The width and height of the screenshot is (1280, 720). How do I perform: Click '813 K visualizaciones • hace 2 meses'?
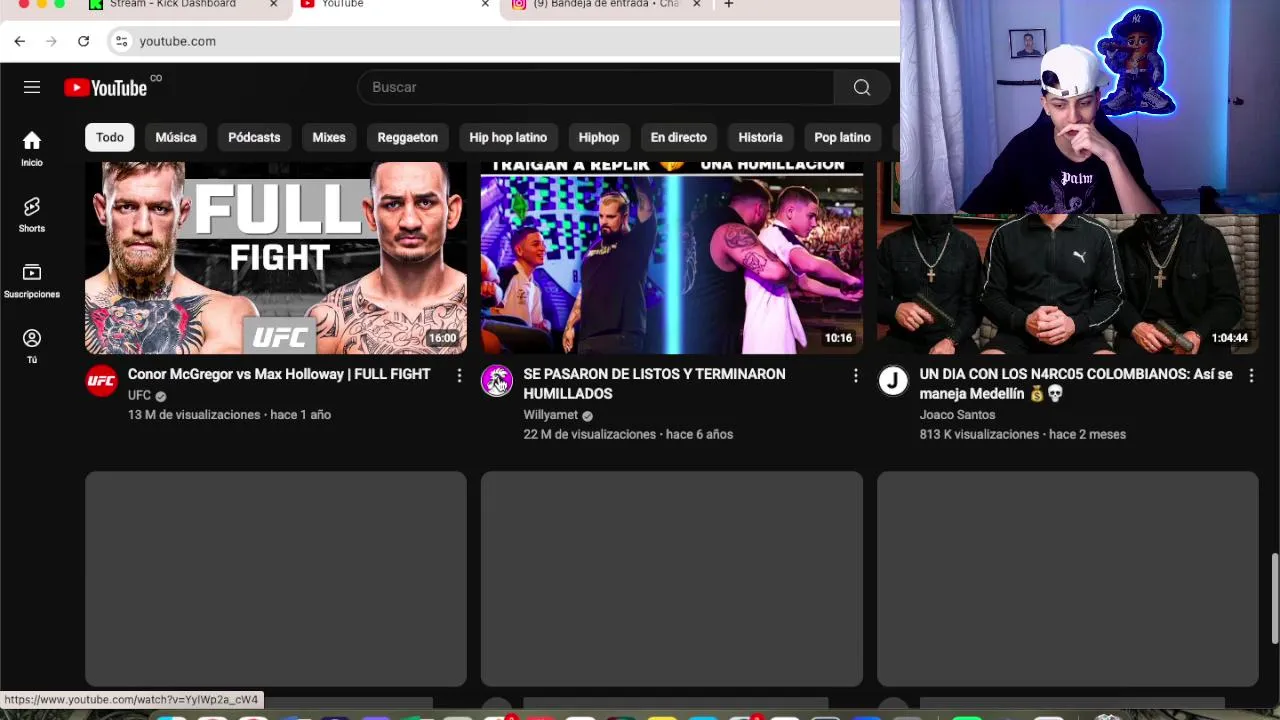click(1022, 435)
